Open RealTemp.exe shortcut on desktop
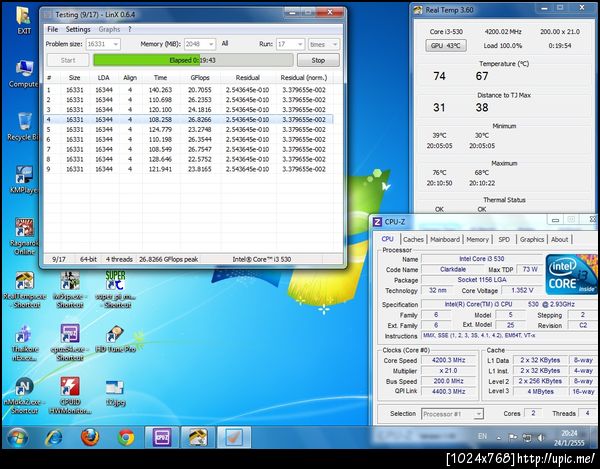Image resolution: width=600 pixels, height=469 pixels. pos(24,290)
